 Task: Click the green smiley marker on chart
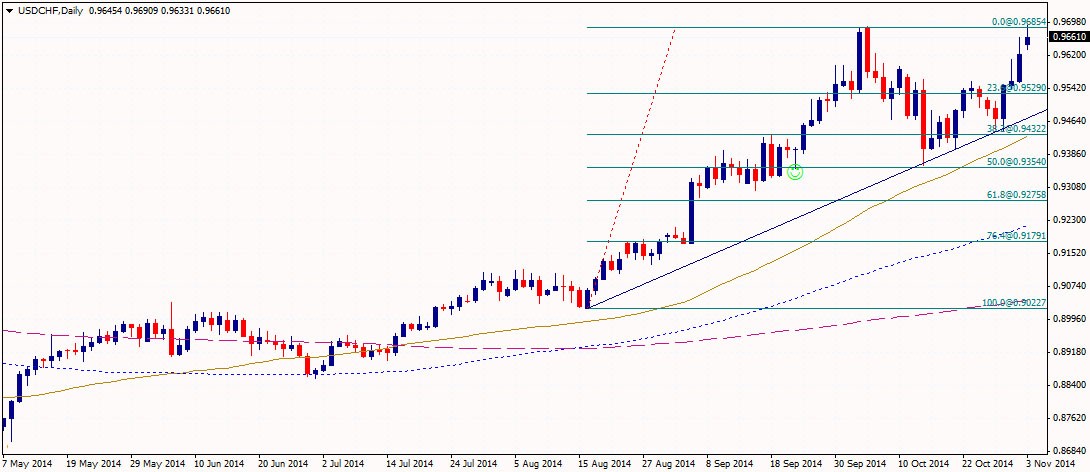pos(795,171)
